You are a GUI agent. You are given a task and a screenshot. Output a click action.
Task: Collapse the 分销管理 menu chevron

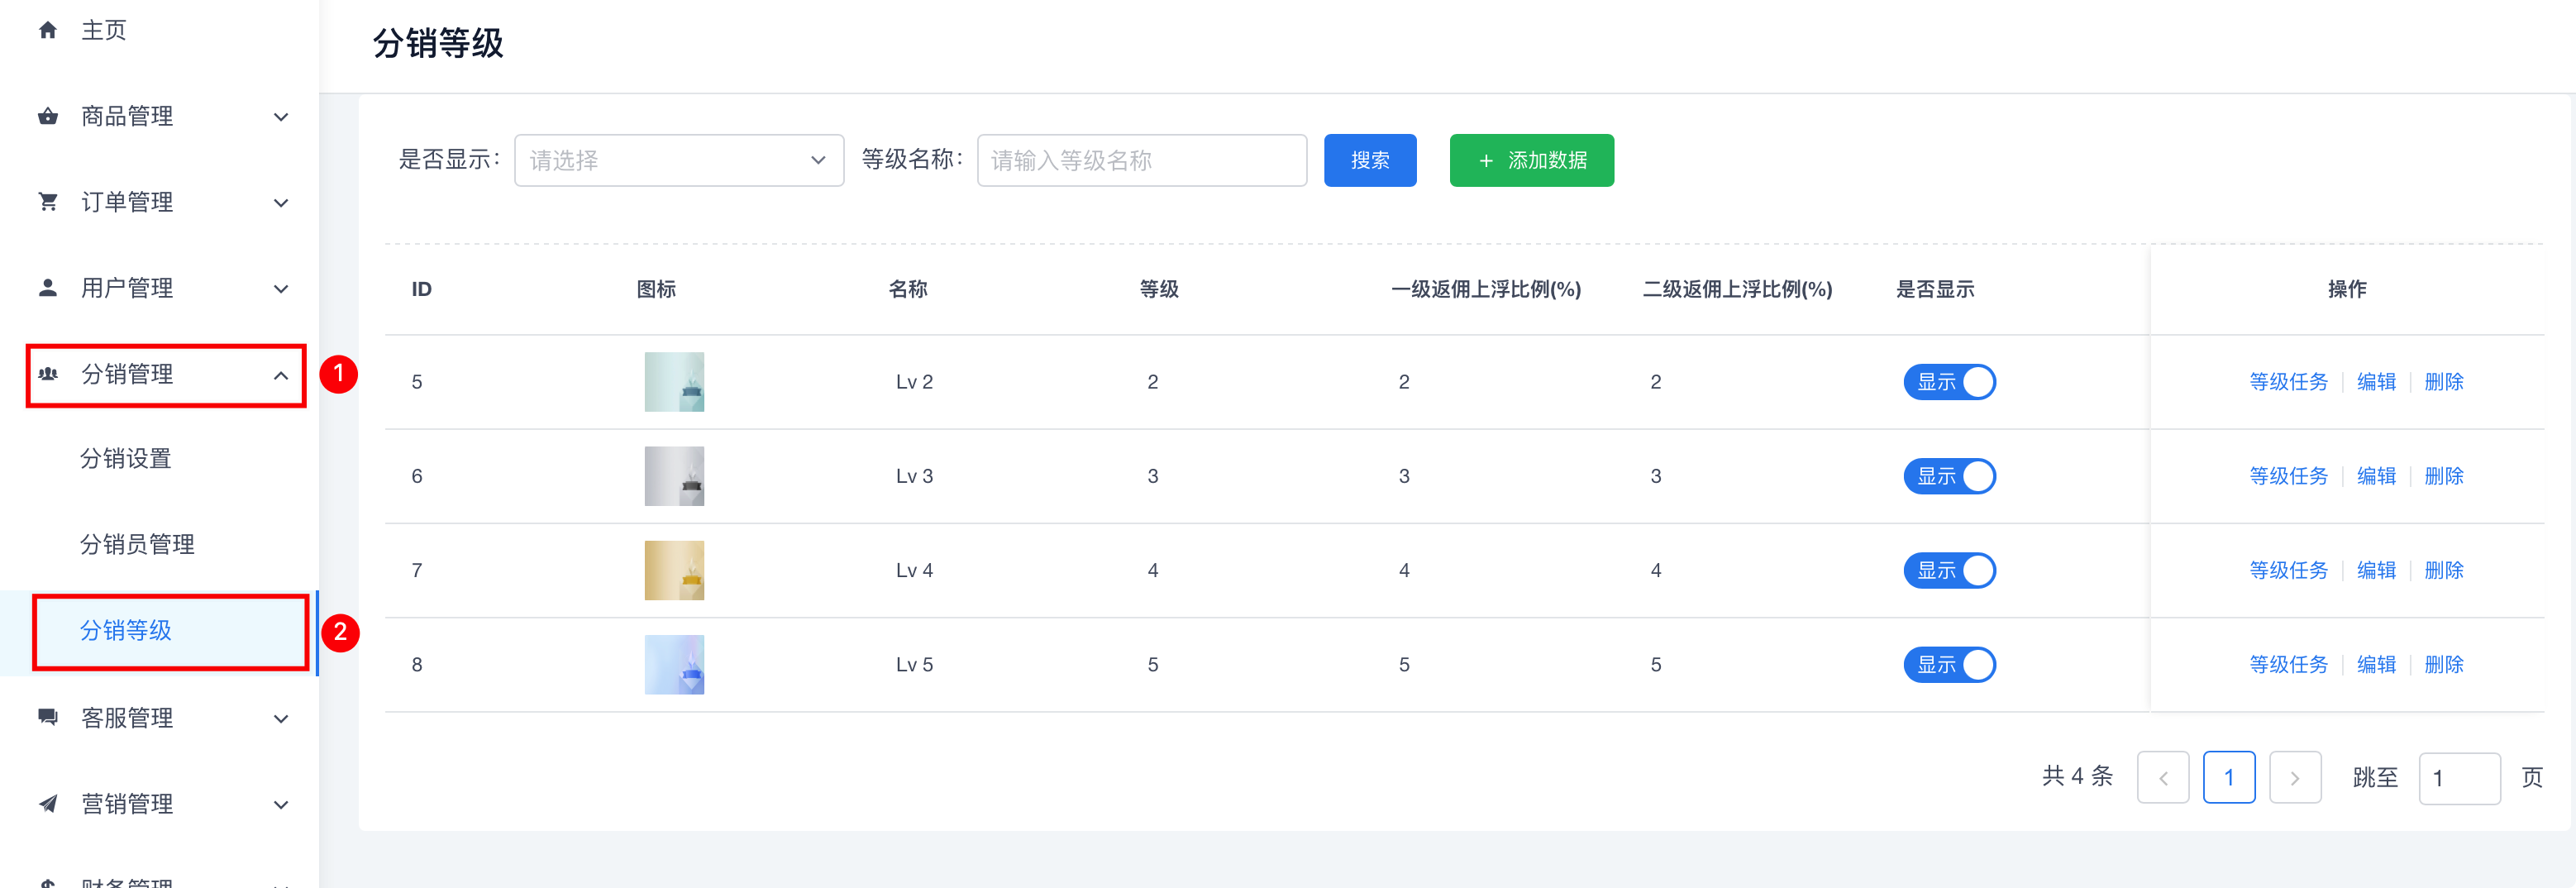[281, 375]
